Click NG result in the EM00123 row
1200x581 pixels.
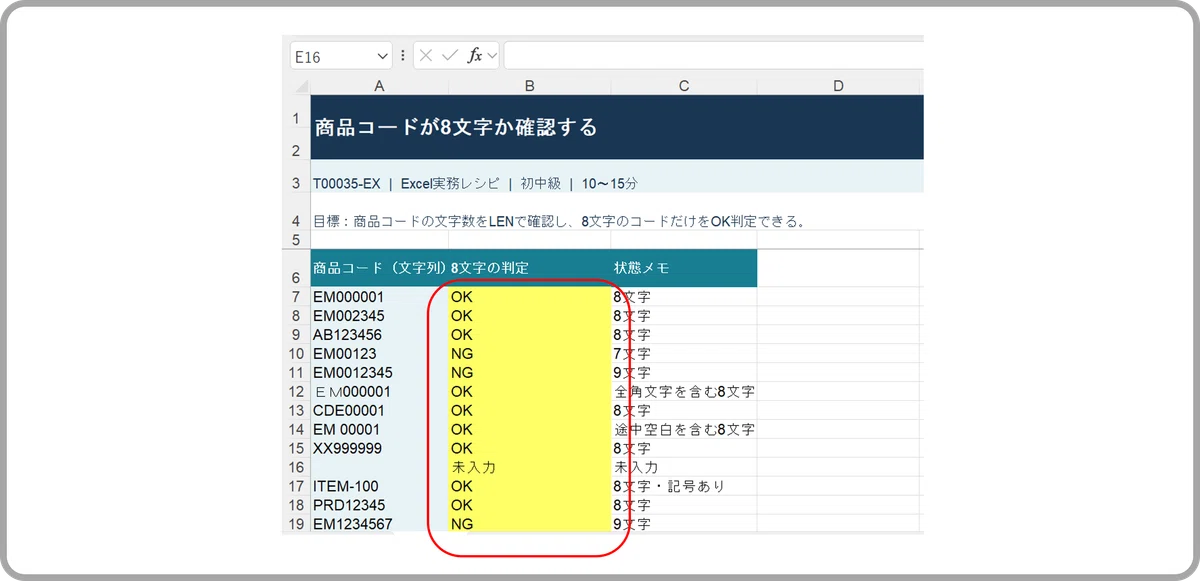point(529,353)
